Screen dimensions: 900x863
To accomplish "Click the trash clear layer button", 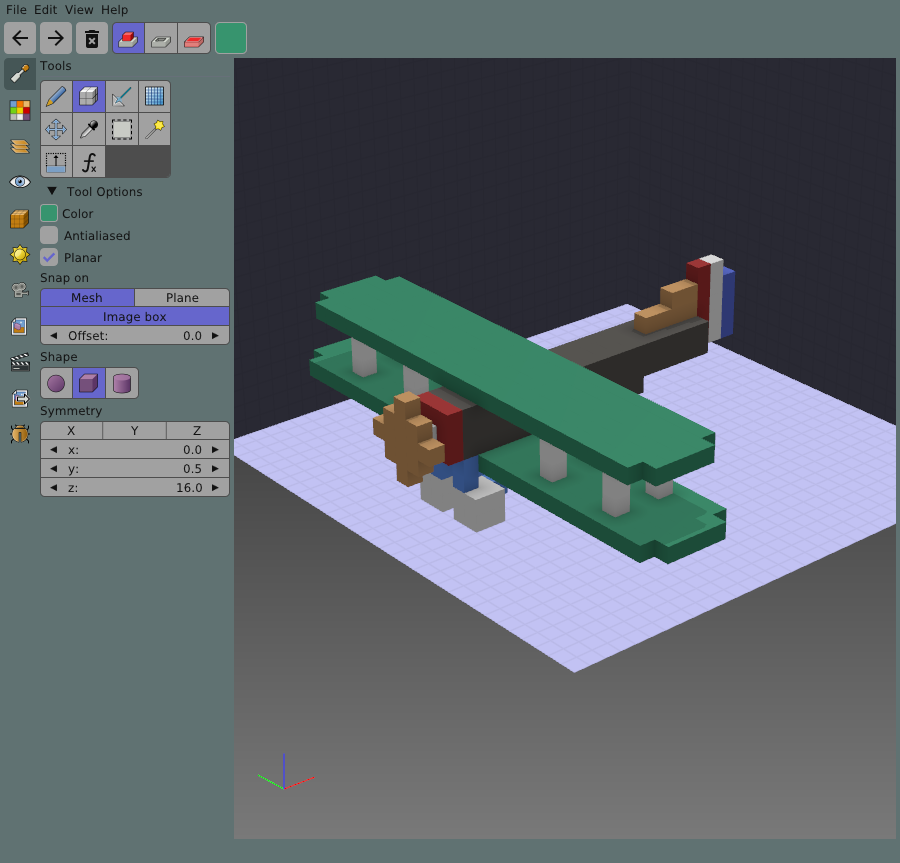I will point(91,39).
